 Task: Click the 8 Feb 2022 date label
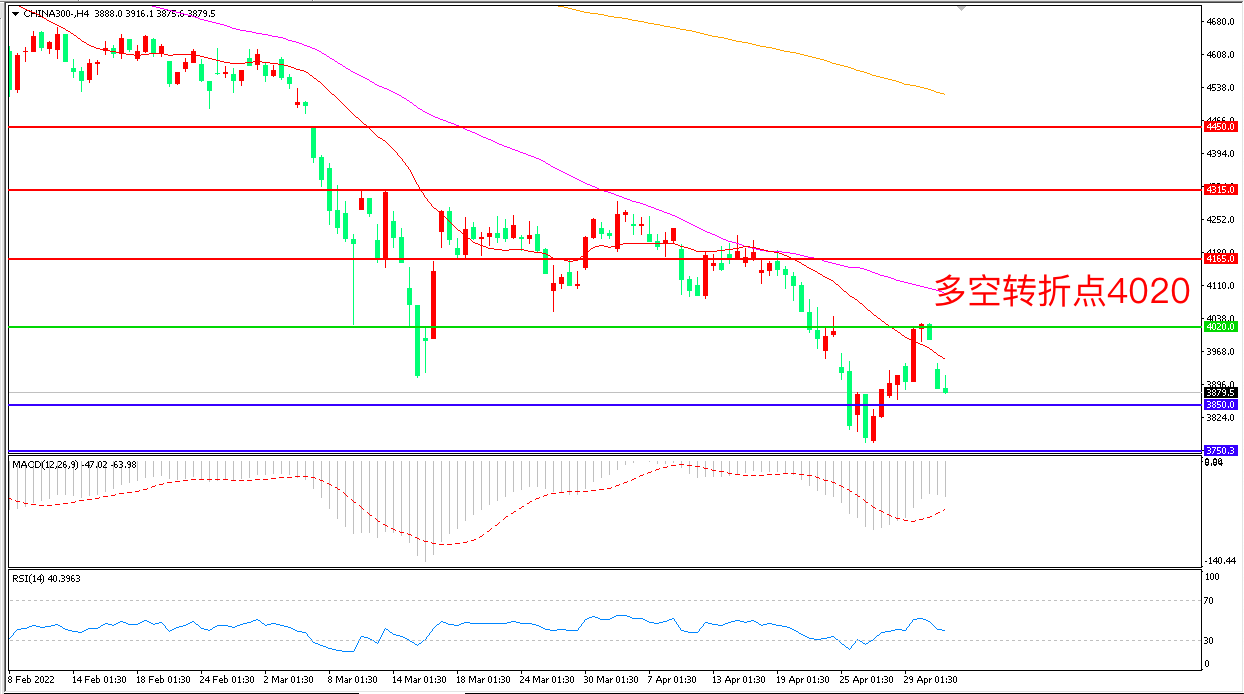[32, 680]
